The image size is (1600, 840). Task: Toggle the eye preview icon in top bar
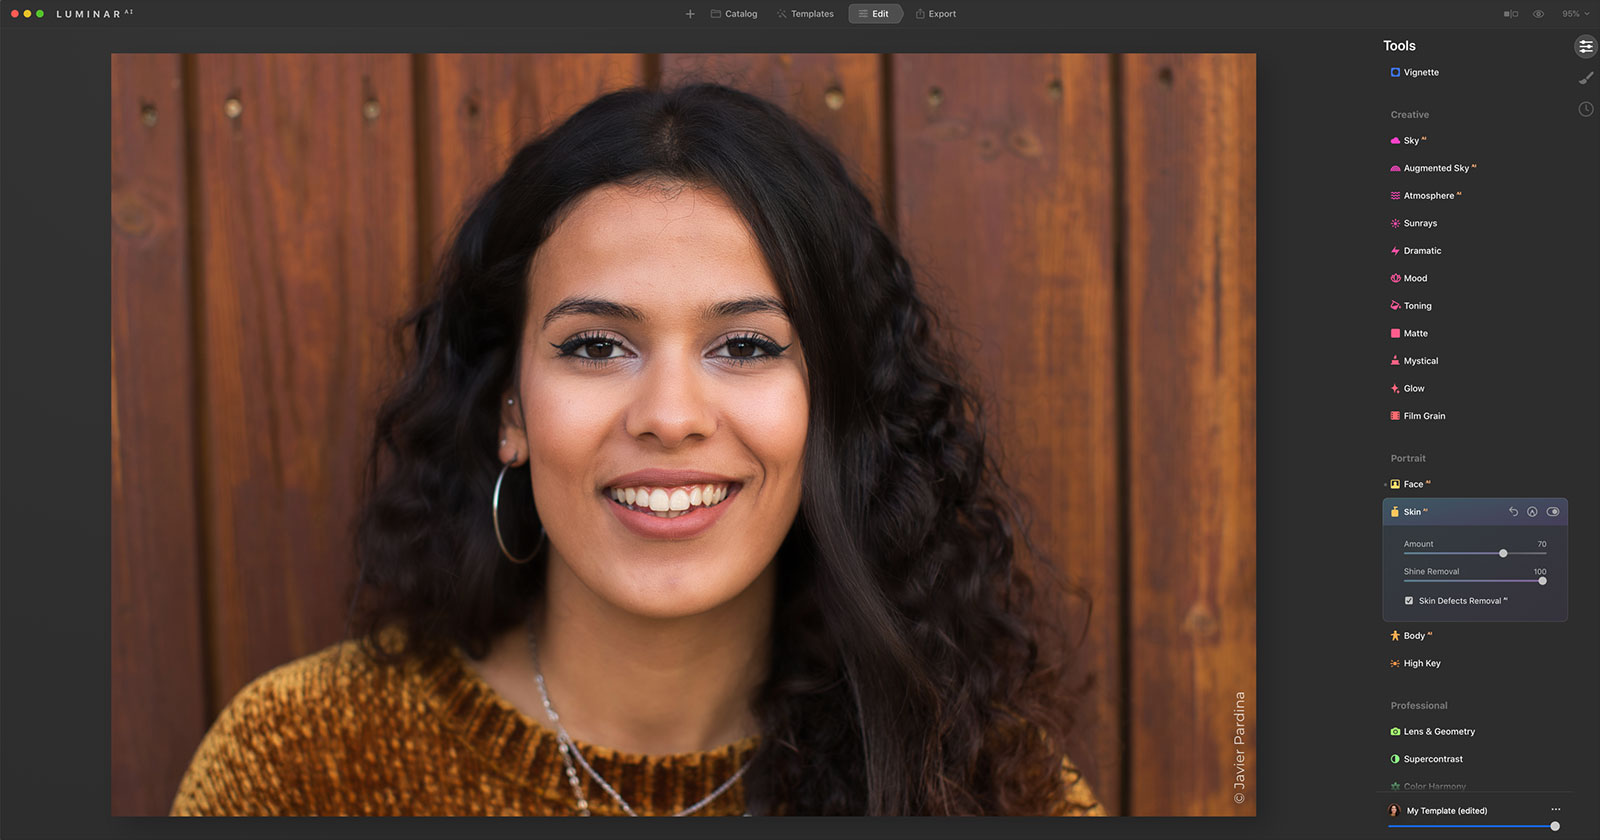tap(1538, 14)
